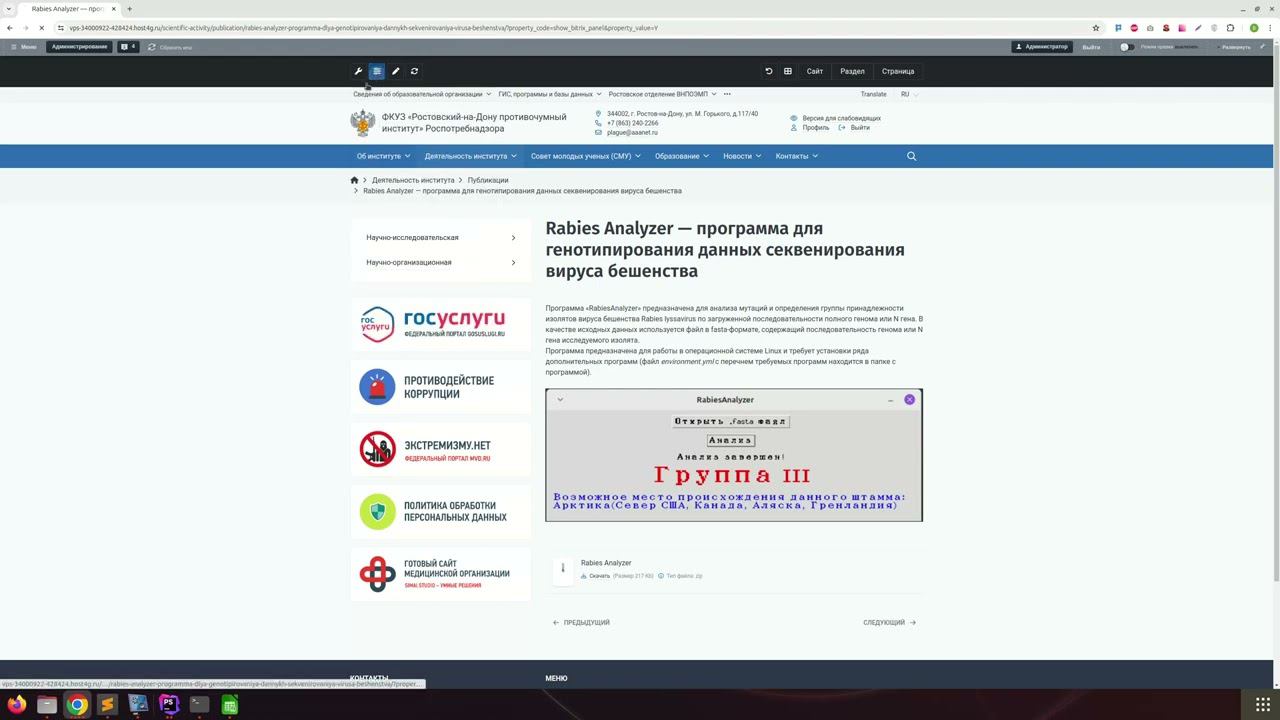Click the Противодействие коррупции banner
This screenshot has height=720, width=1280.
(x=441, y=387)
